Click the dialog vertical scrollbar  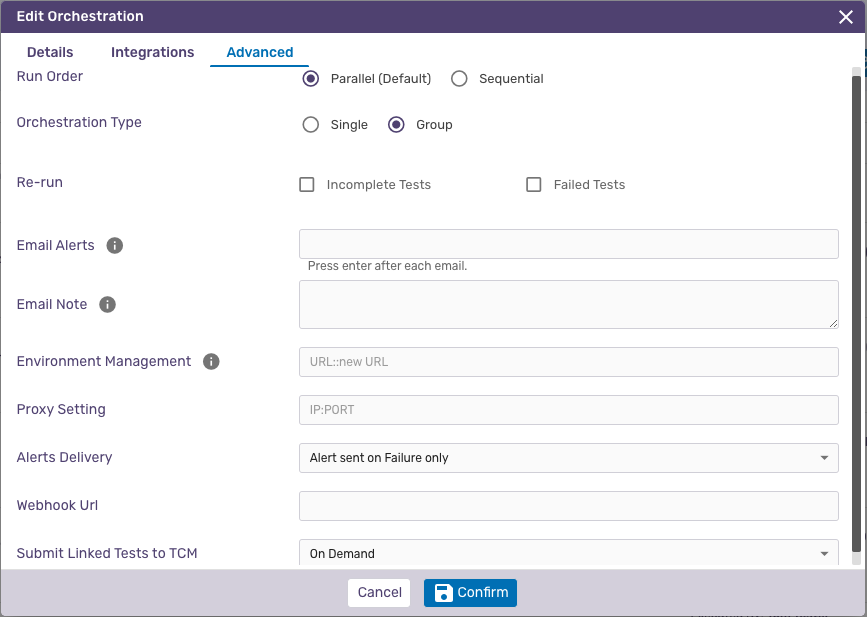[856, 312]
